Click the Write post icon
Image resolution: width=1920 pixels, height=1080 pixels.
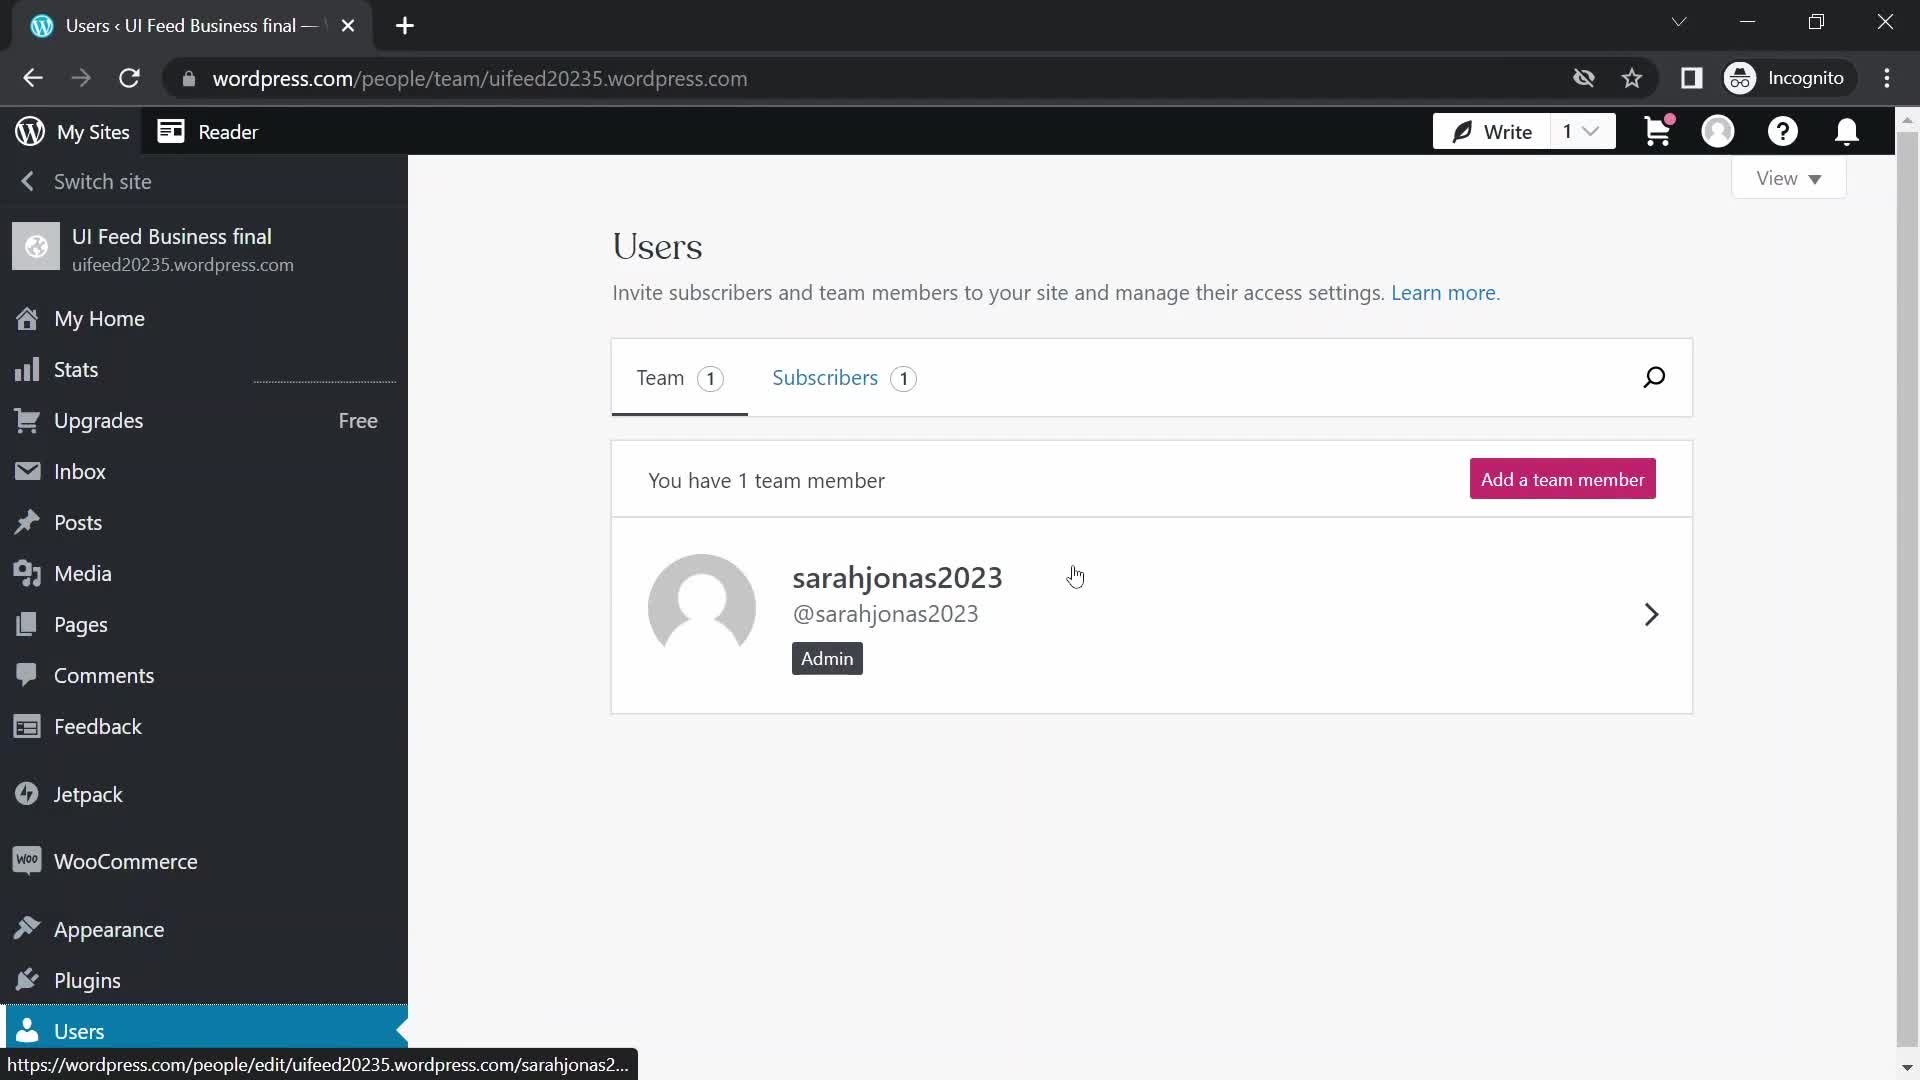[1460, 131]
